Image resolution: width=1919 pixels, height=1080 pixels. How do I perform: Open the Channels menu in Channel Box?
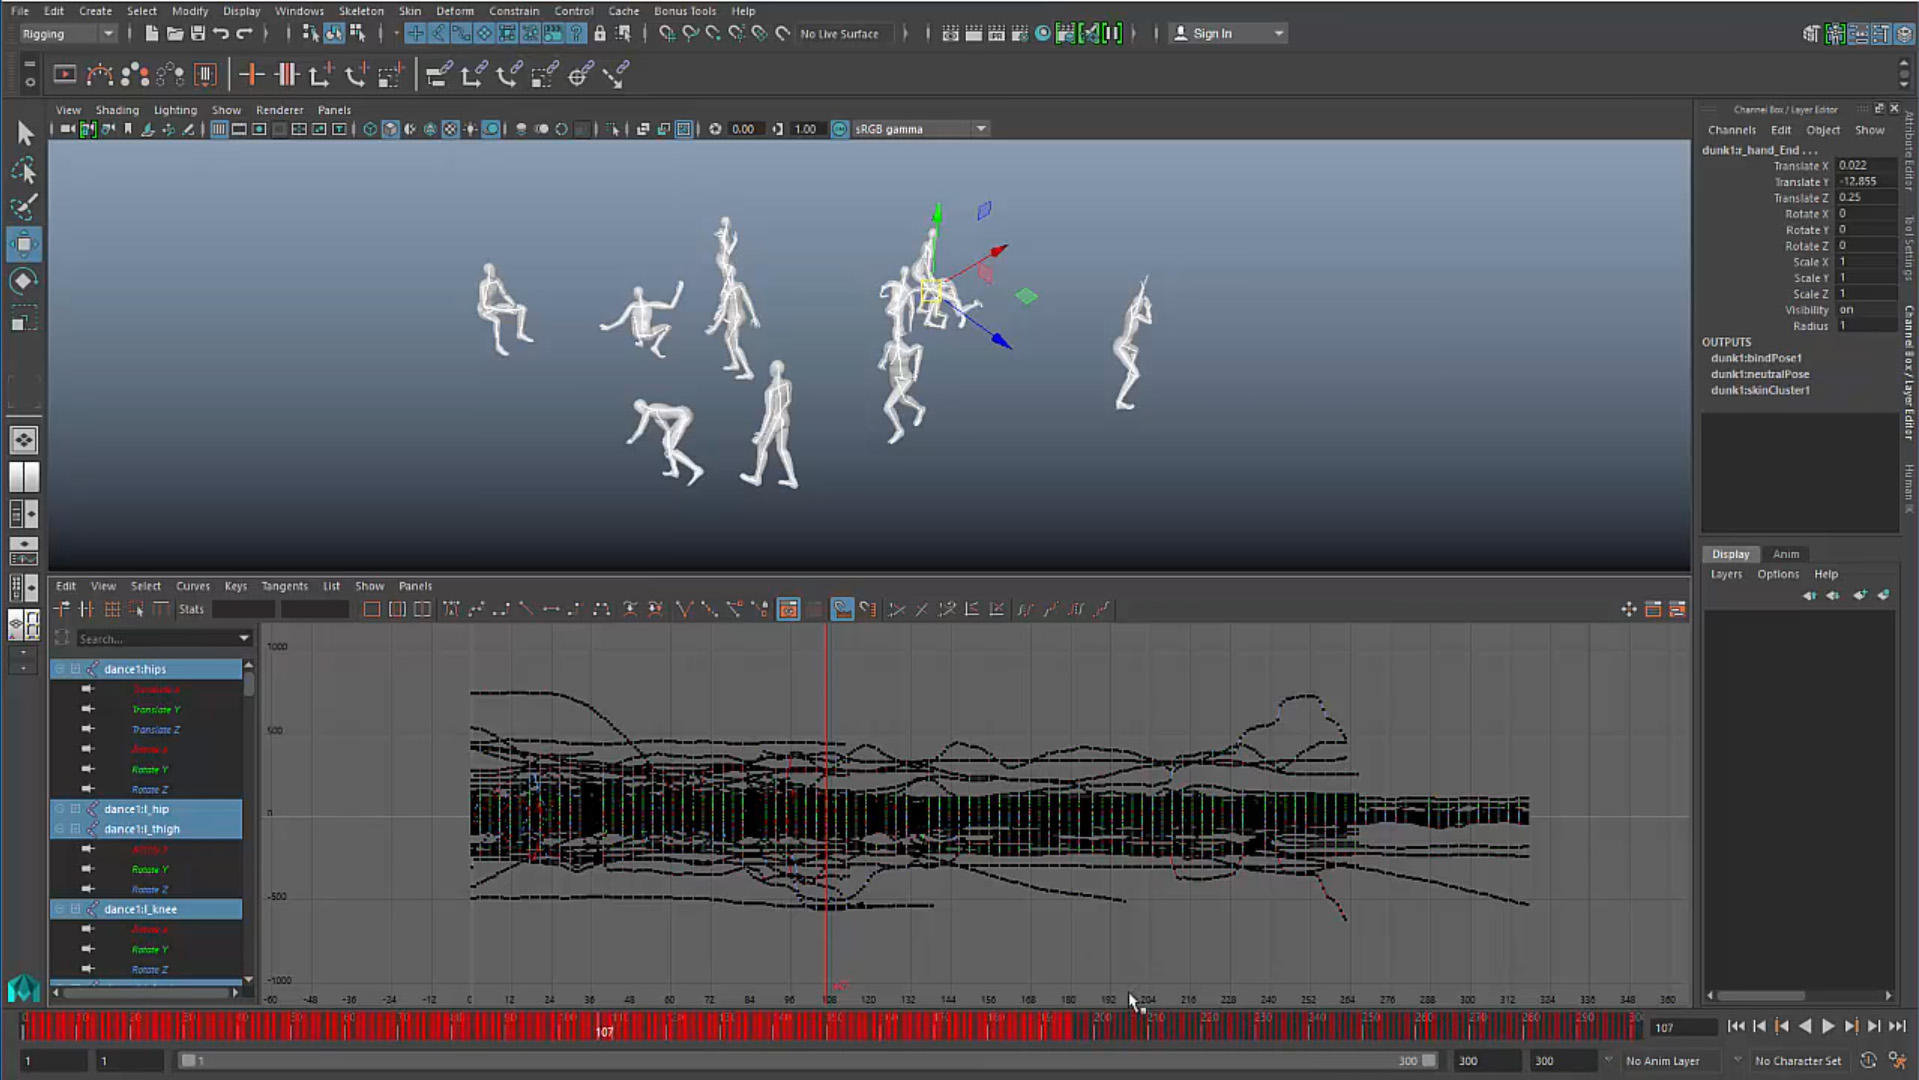pos(1731,130)
